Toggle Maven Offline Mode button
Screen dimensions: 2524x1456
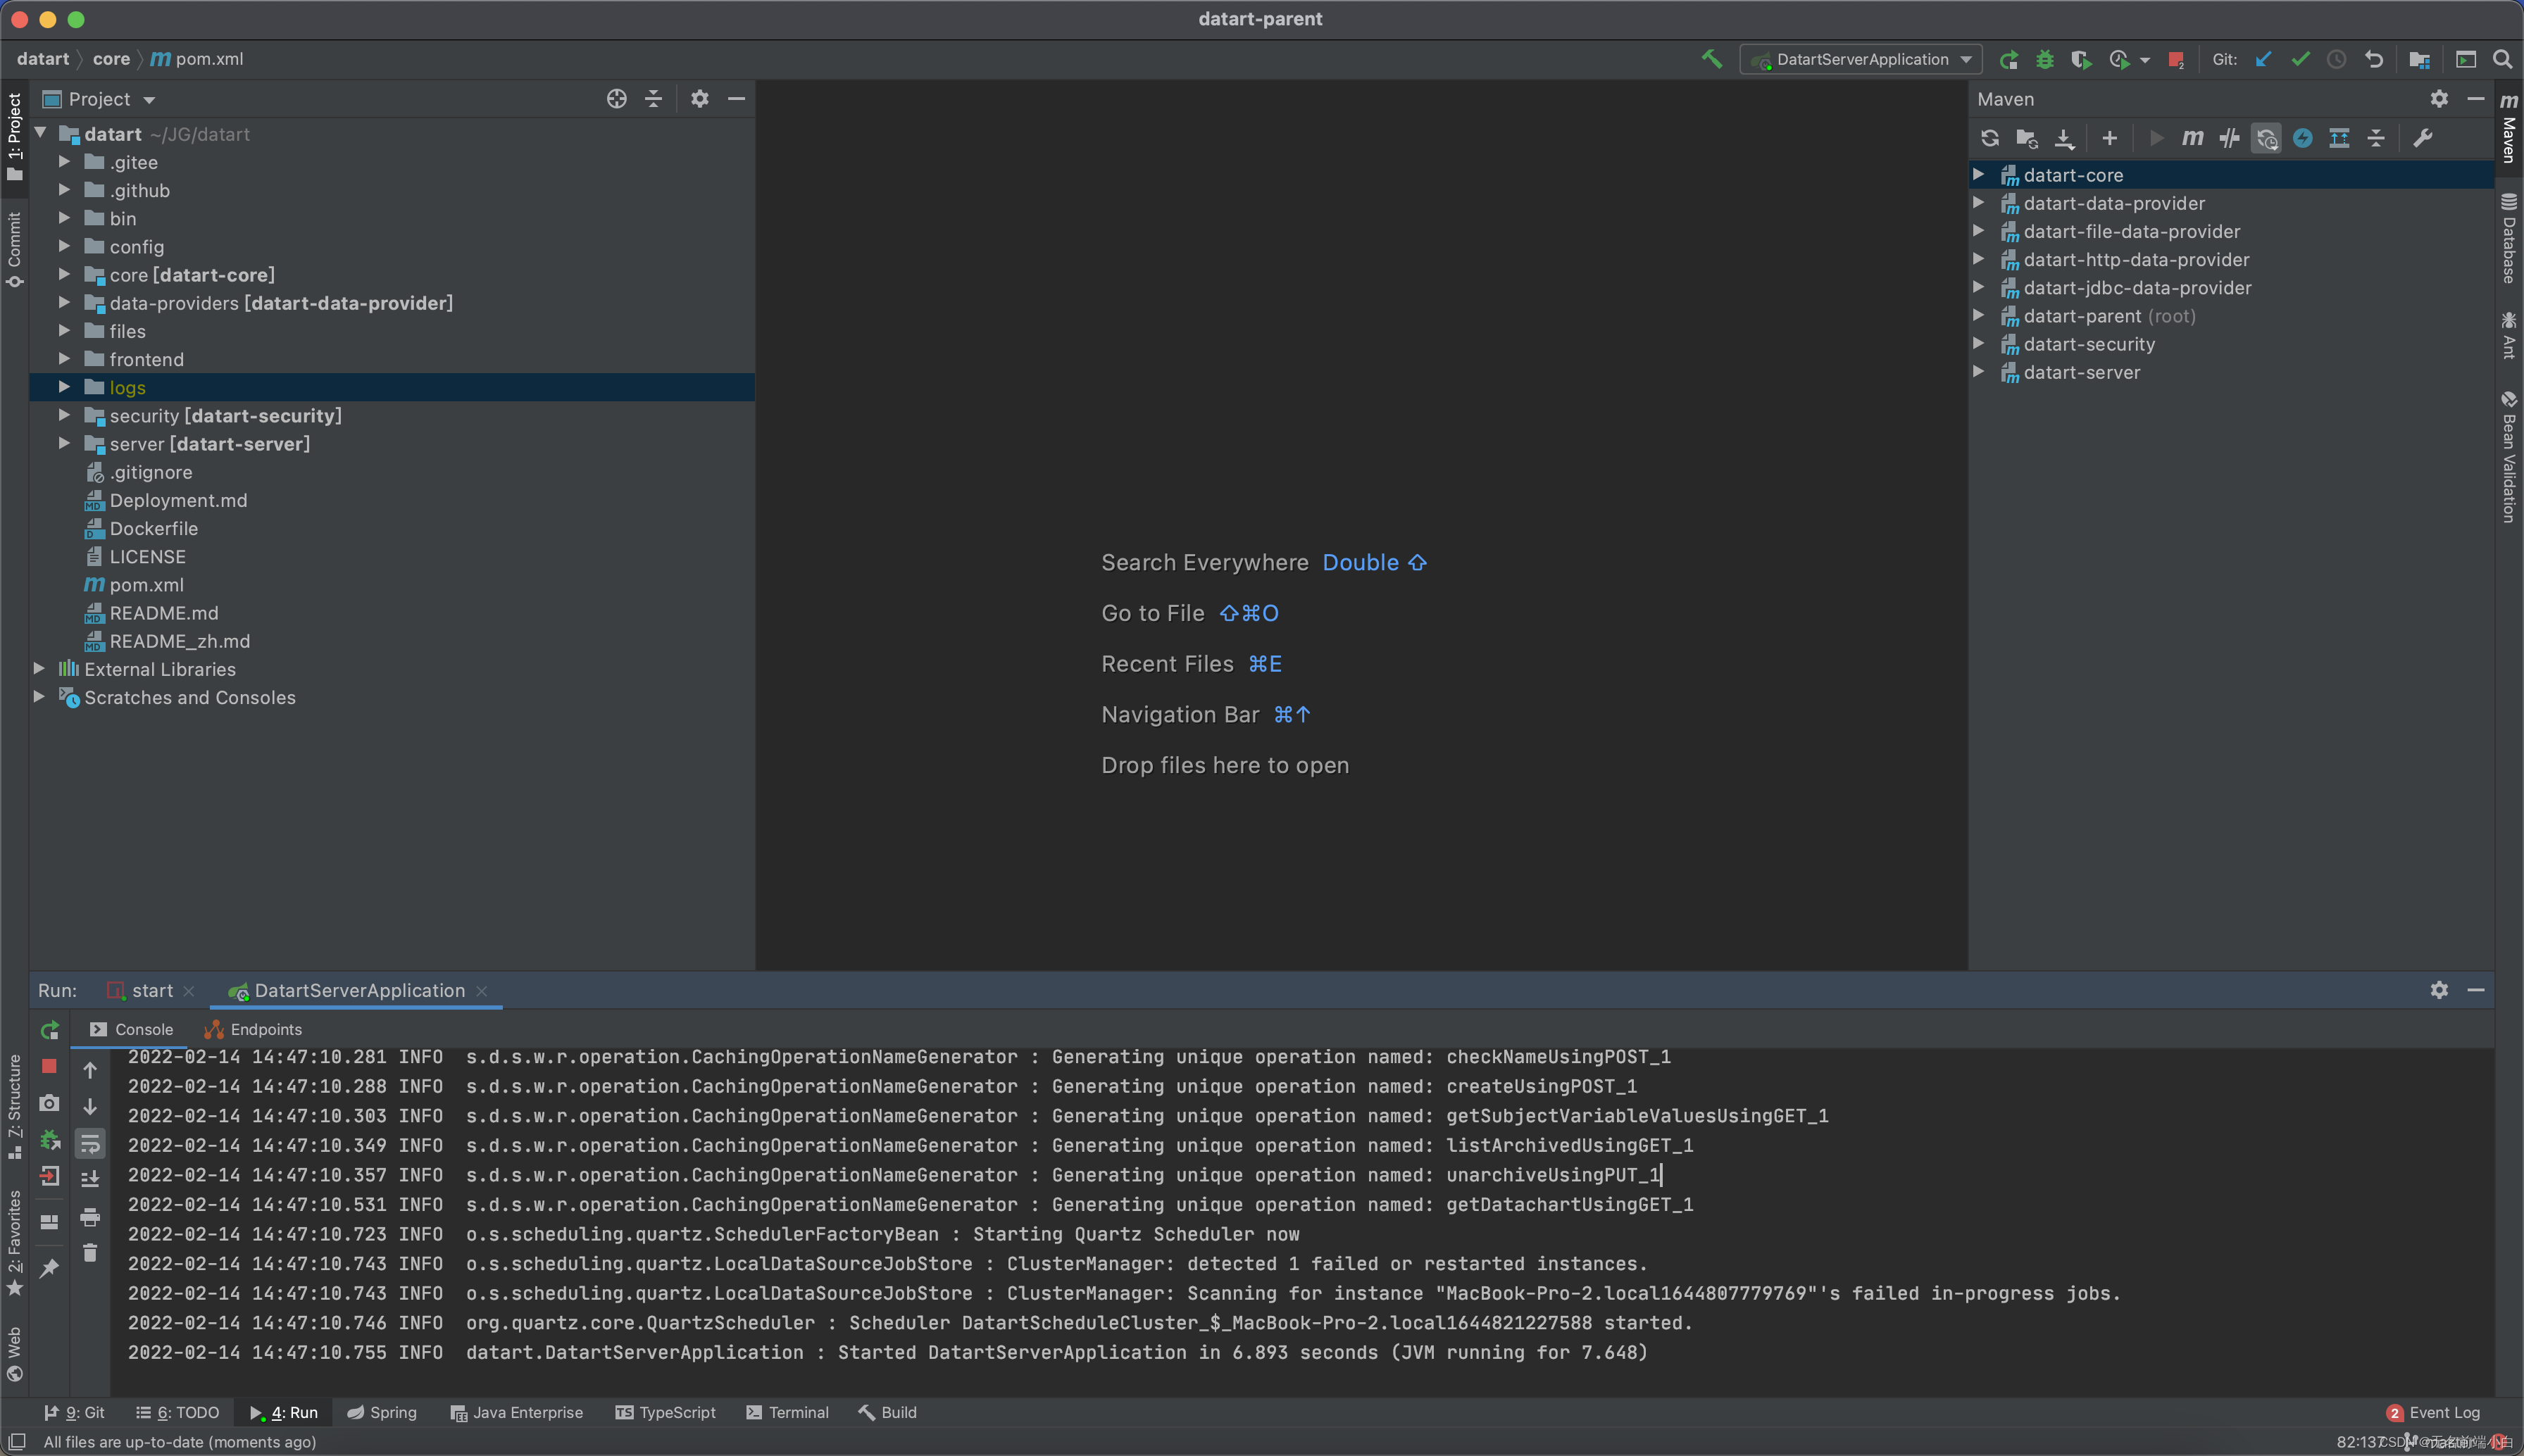click(x=2229, y=138)
